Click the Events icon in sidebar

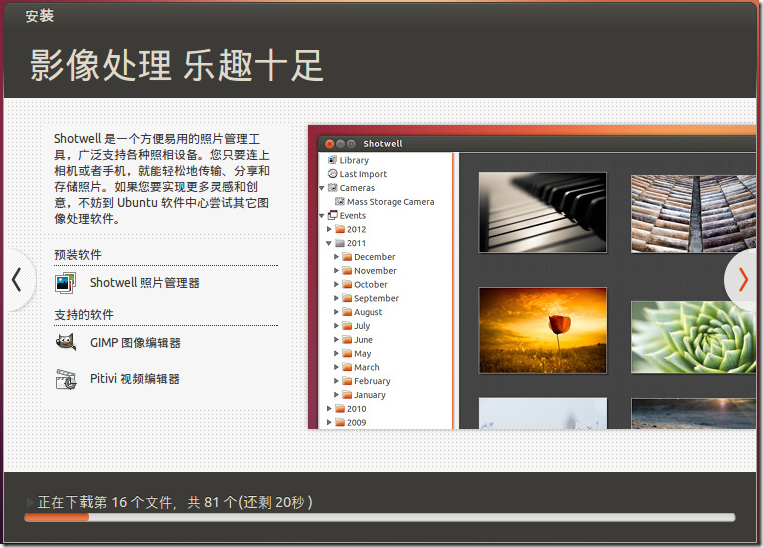[x=332, y=215]
